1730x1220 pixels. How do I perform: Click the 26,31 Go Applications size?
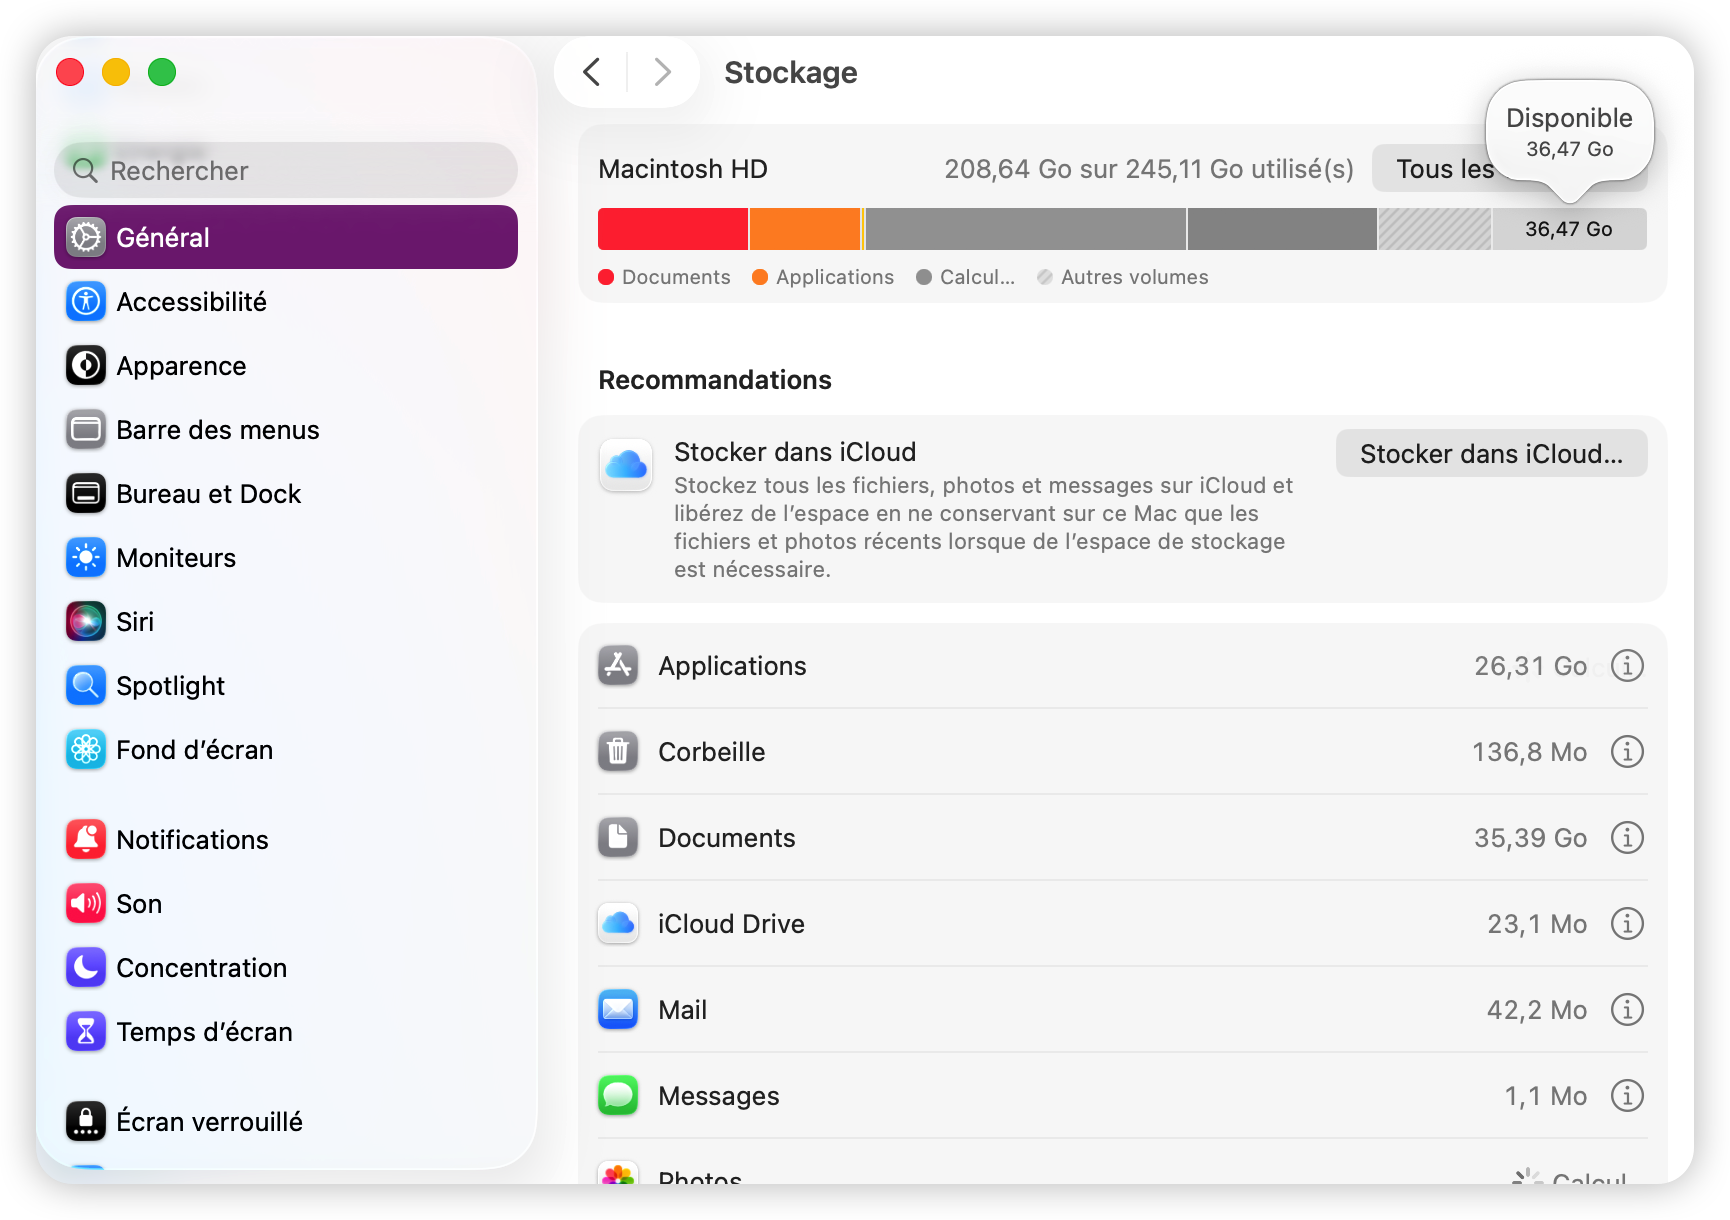1530,666
